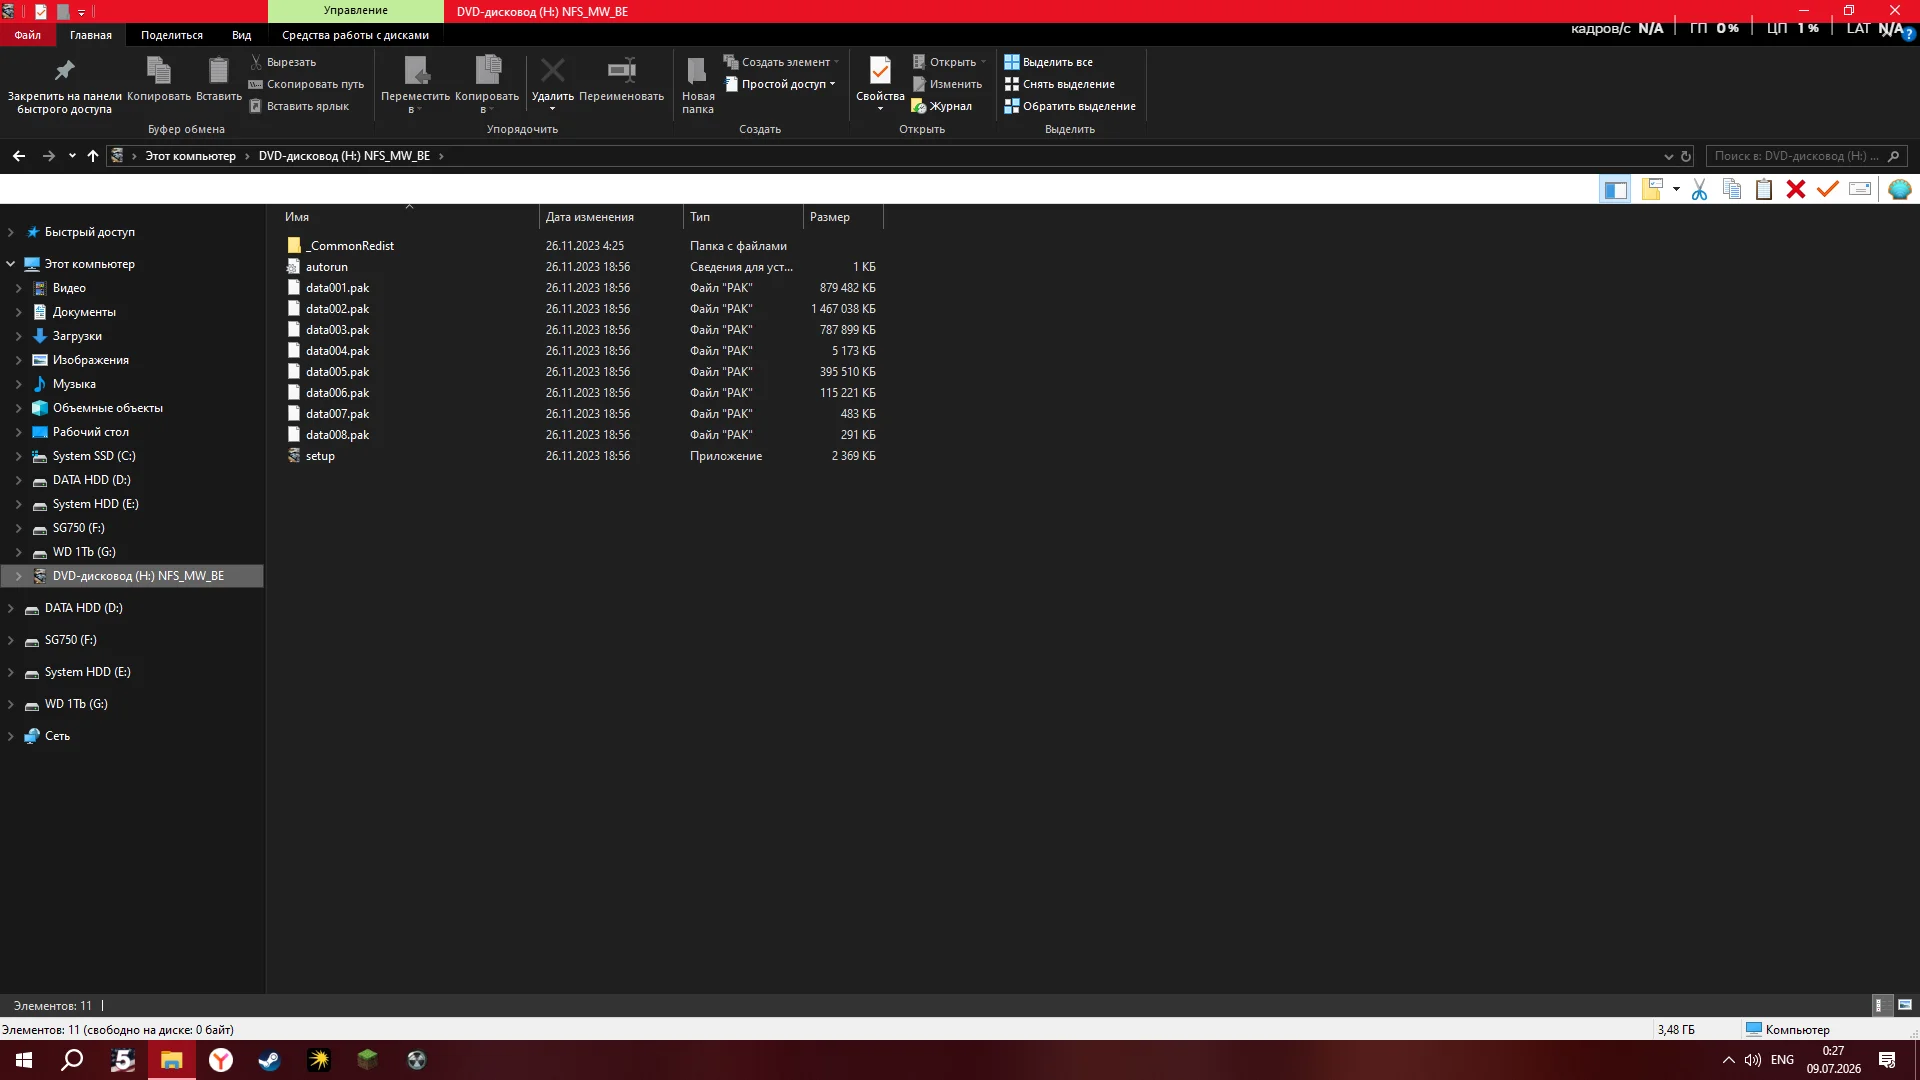Click the Переместить в button
The image size is (1920, 1080).
click(x=415, y=85)
